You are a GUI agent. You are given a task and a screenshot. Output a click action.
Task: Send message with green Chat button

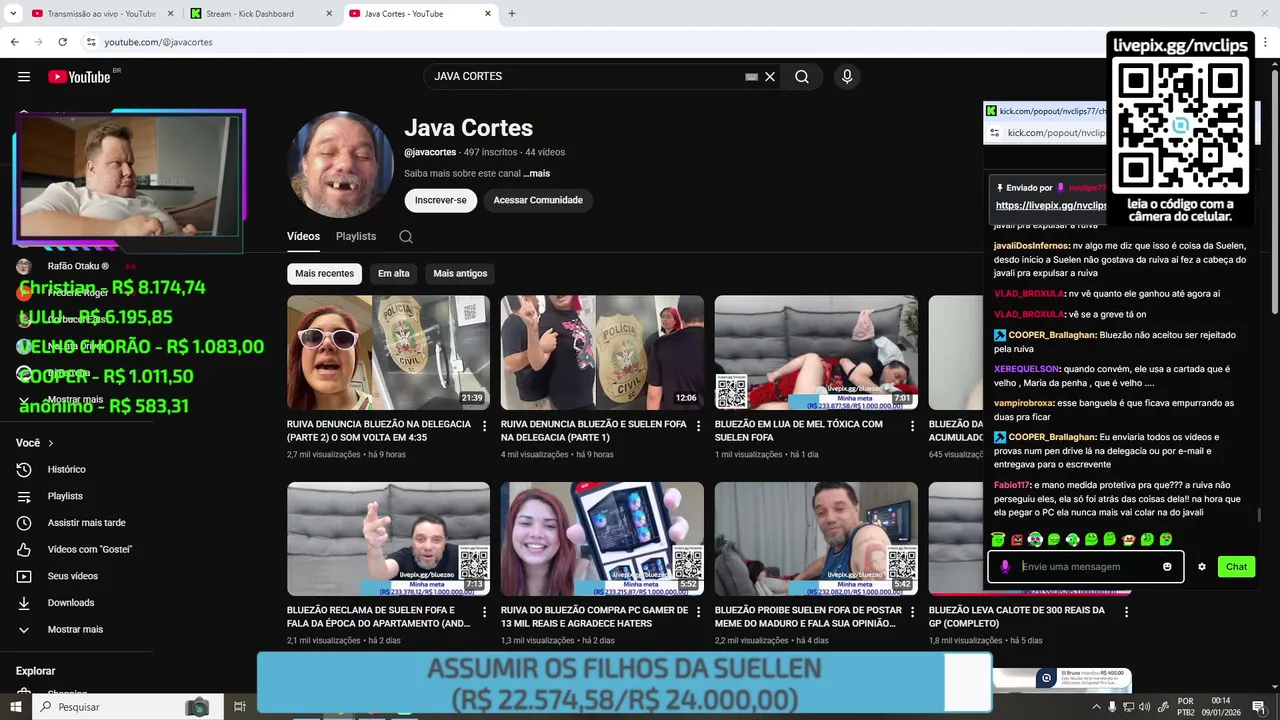(x=1237, y=567)
